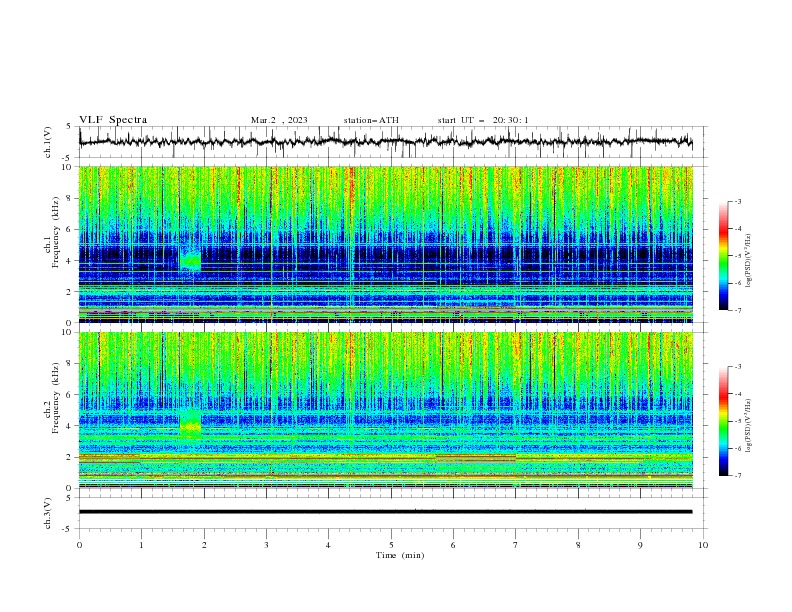The height and width of the screenshot is (612, 792).
Task: Select the ch.2 spectrogram color scale bar
Action: 724,421
